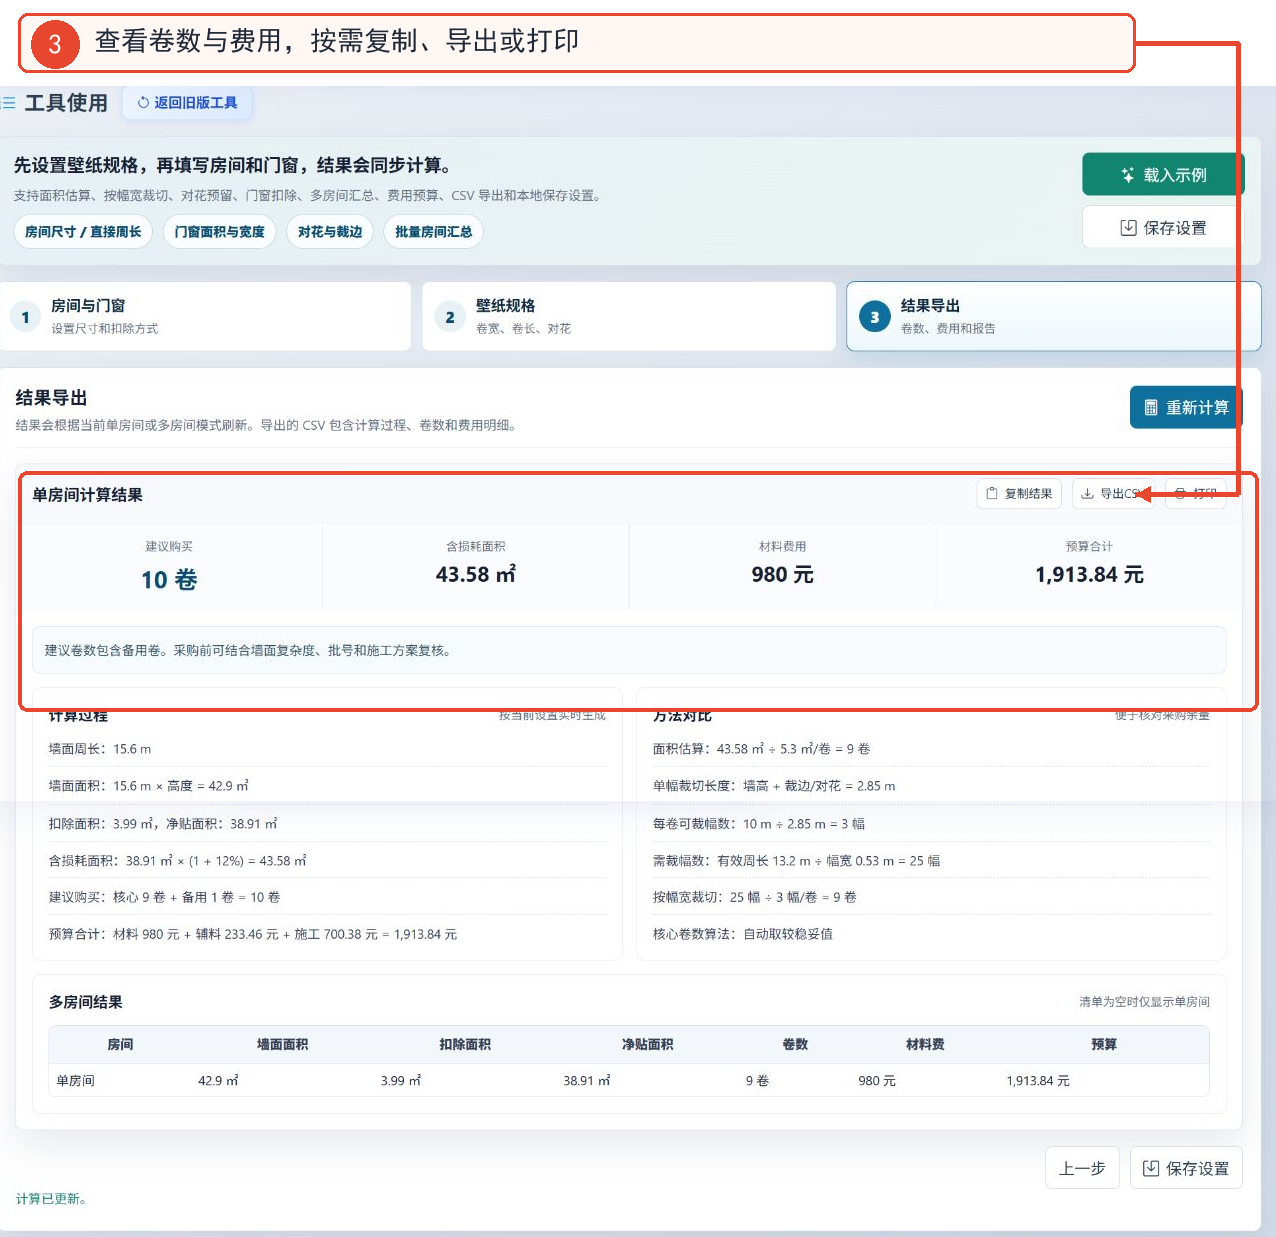Click the 扣除面积 column header
1276x1237 pixels.
[x=465, y=1045]
